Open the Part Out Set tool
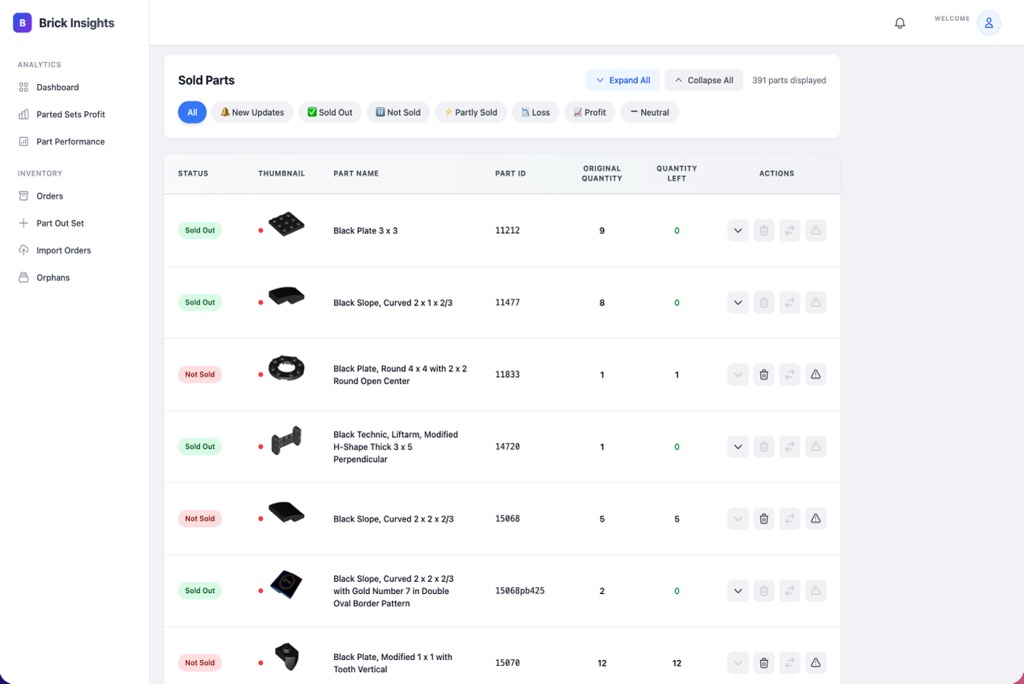The height and width of the screenshot is (684, 1024). point(61,223)
